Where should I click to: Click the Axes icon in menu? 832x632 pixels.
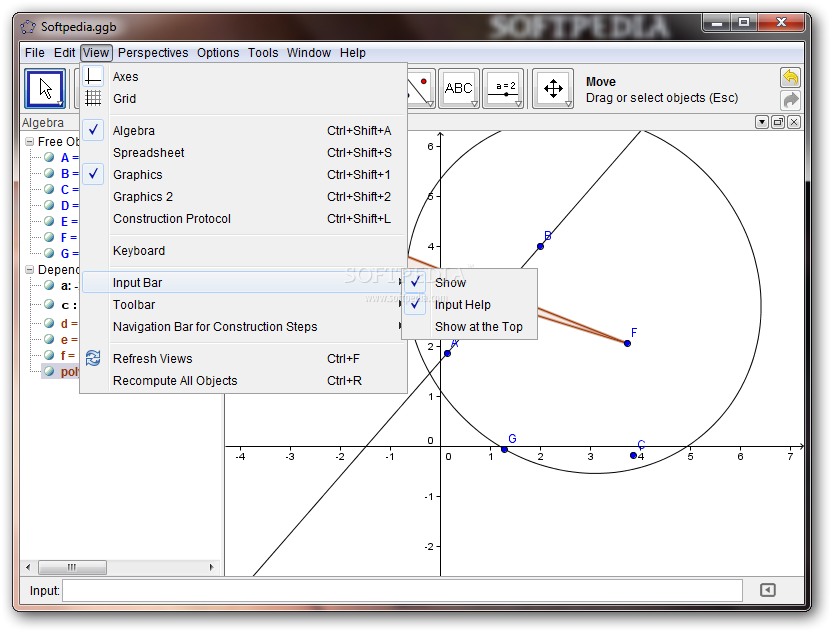coord(93,76)
